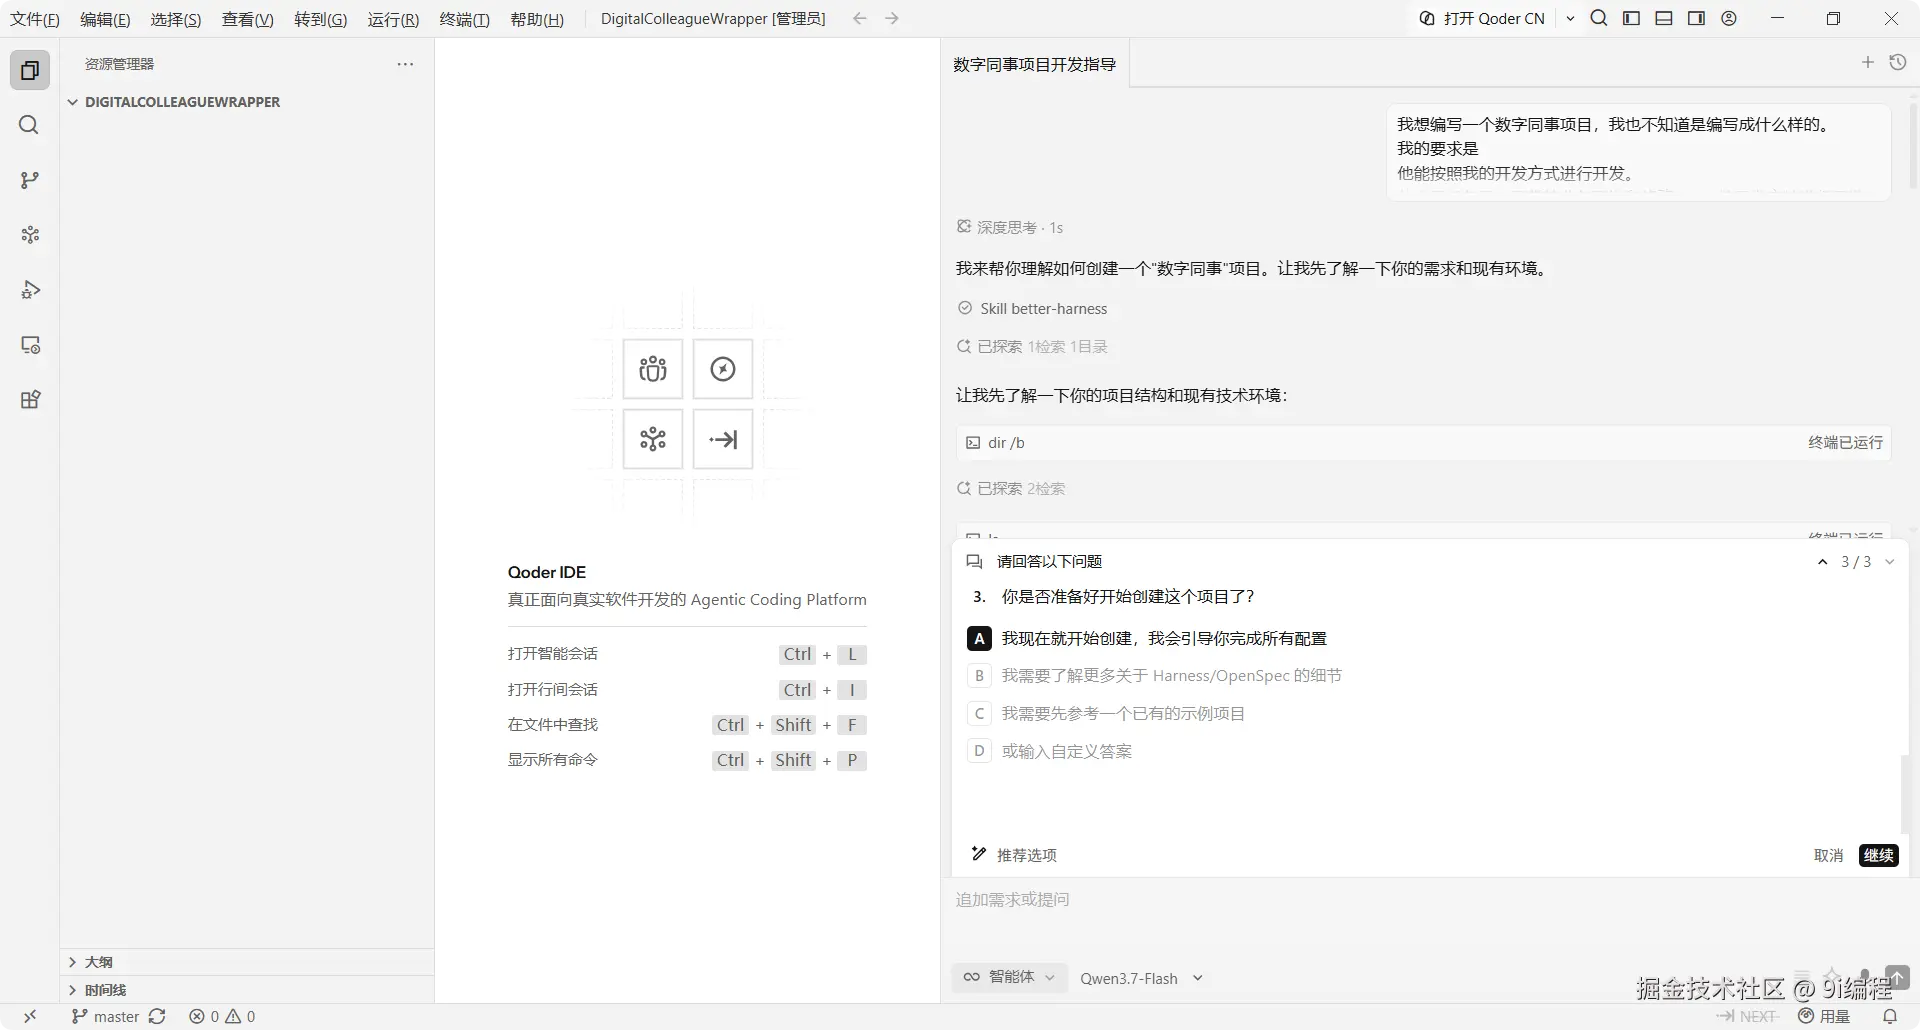Click the 打开 Qoder CN button
The width and height of the screenshot is (1920, 1030).
[1483, 18]
